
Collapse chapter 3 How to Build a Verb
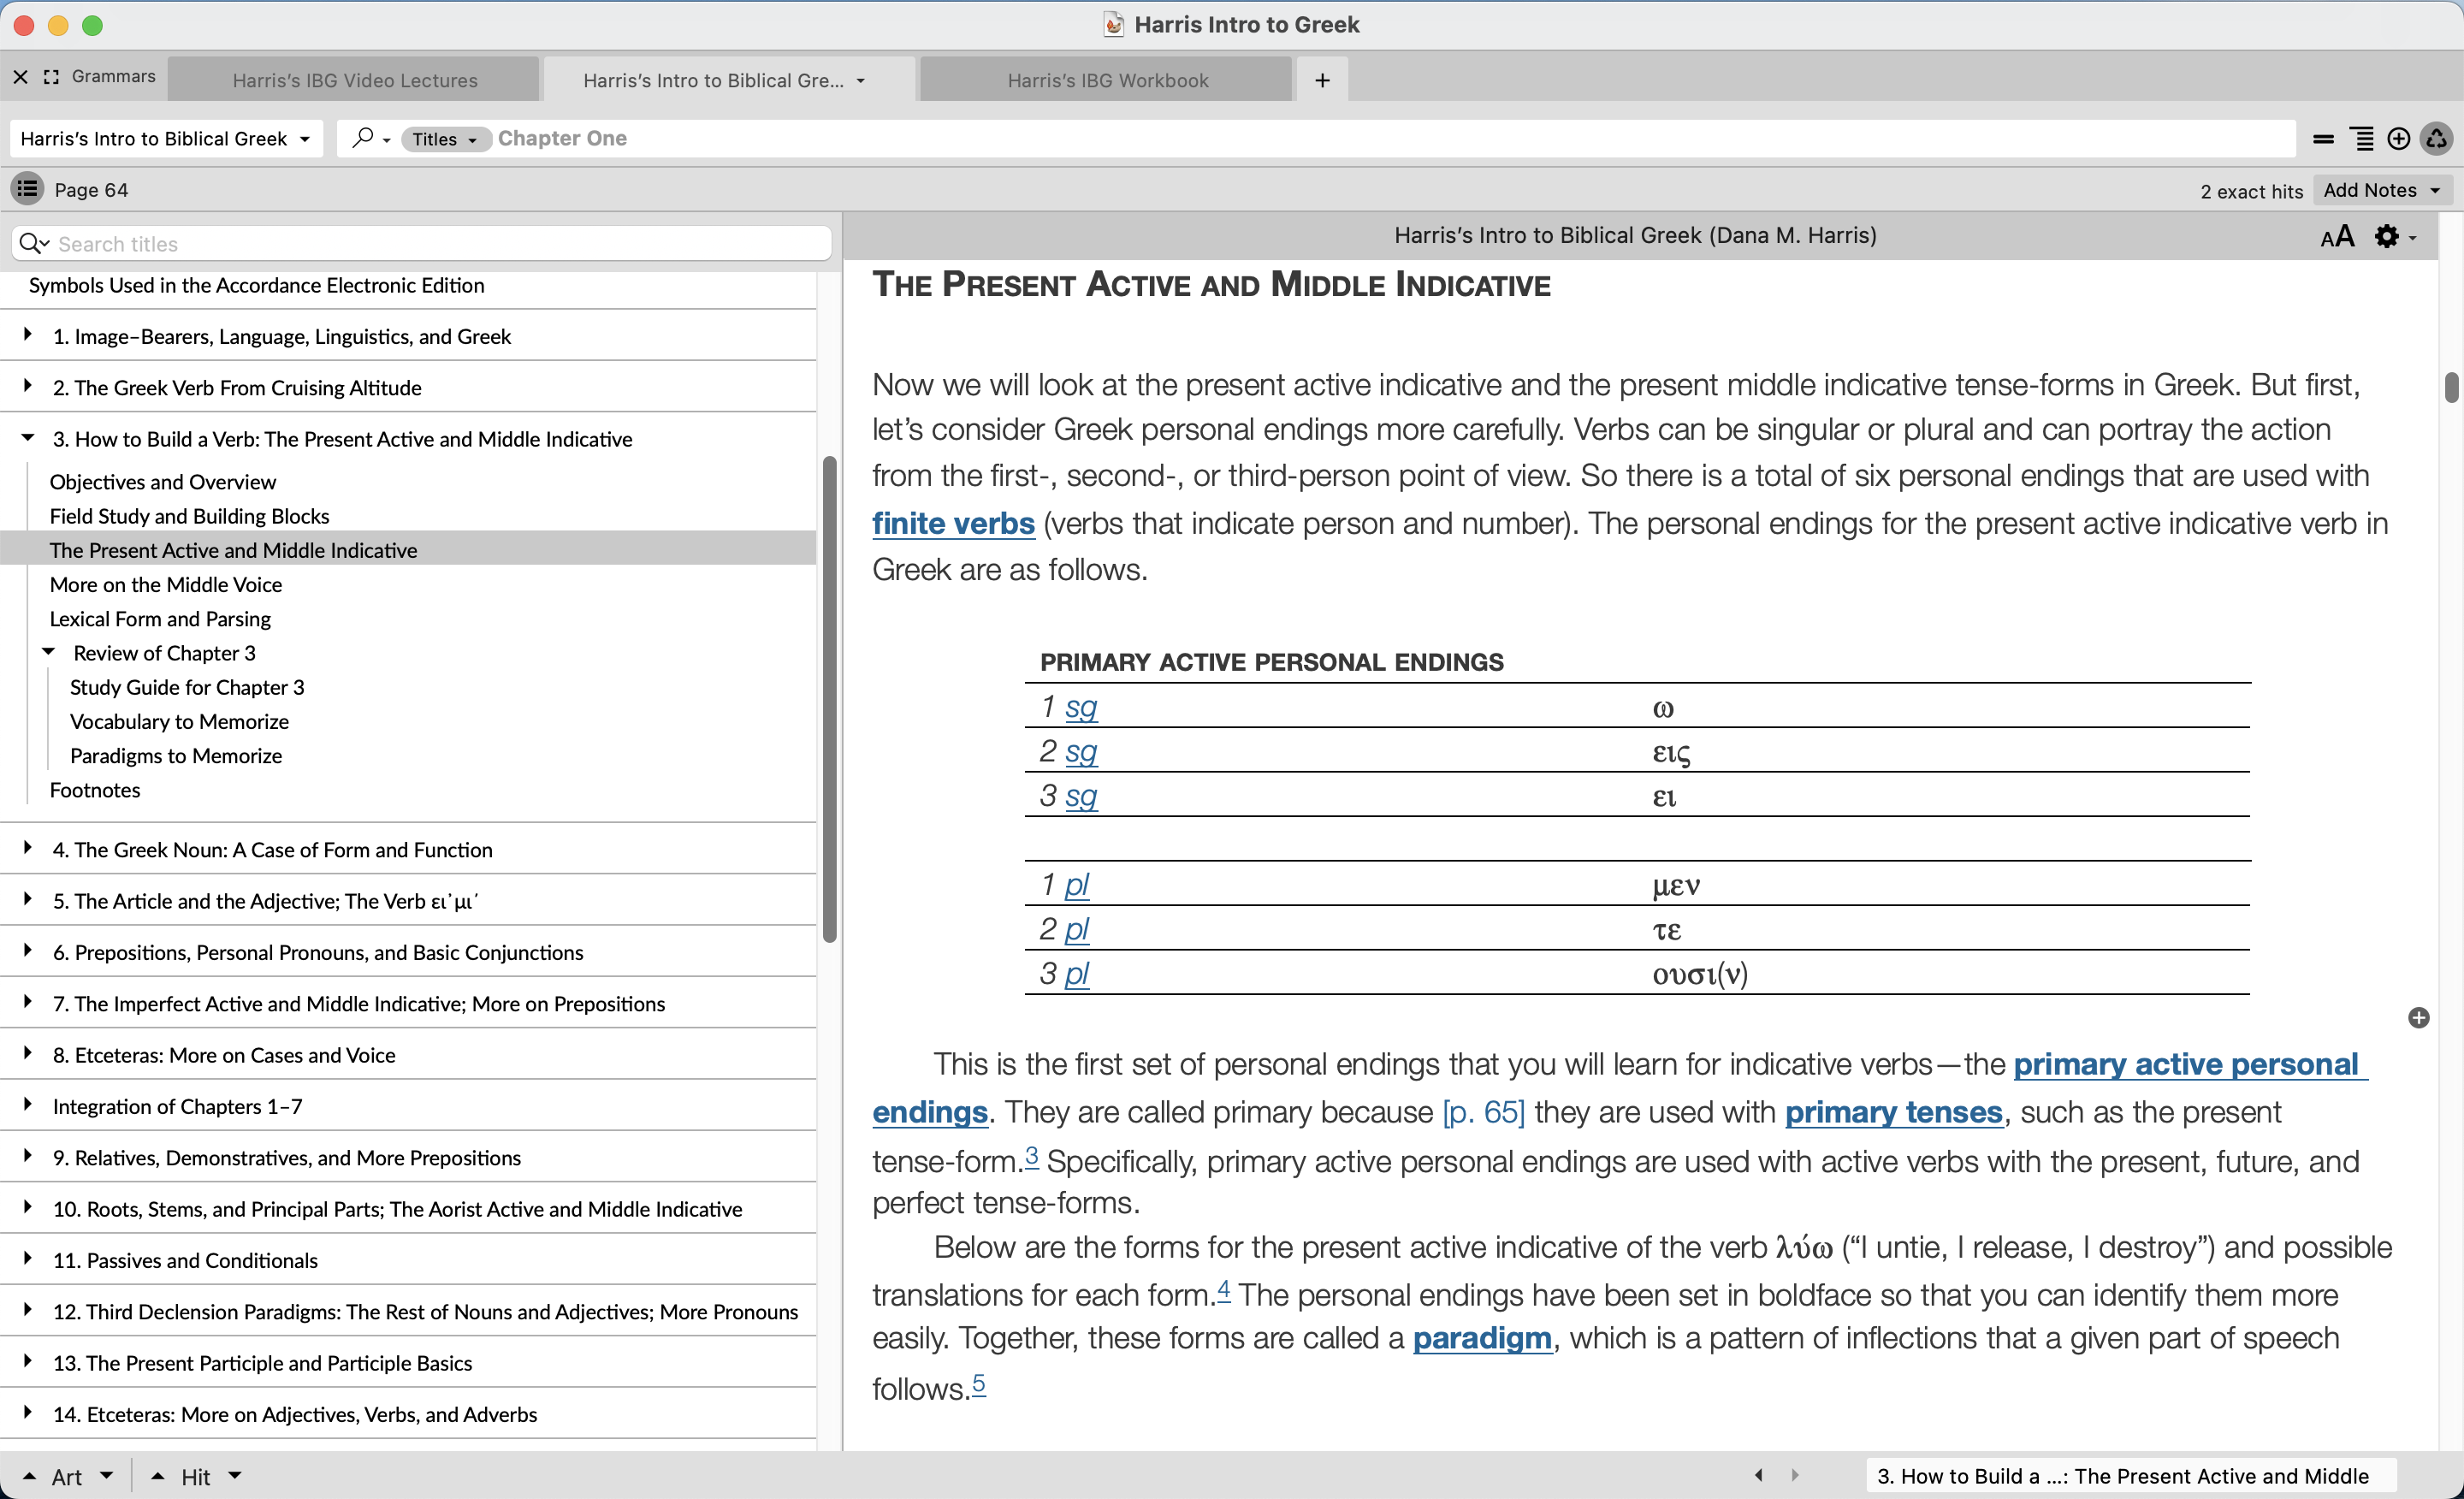tap(28, 438)
